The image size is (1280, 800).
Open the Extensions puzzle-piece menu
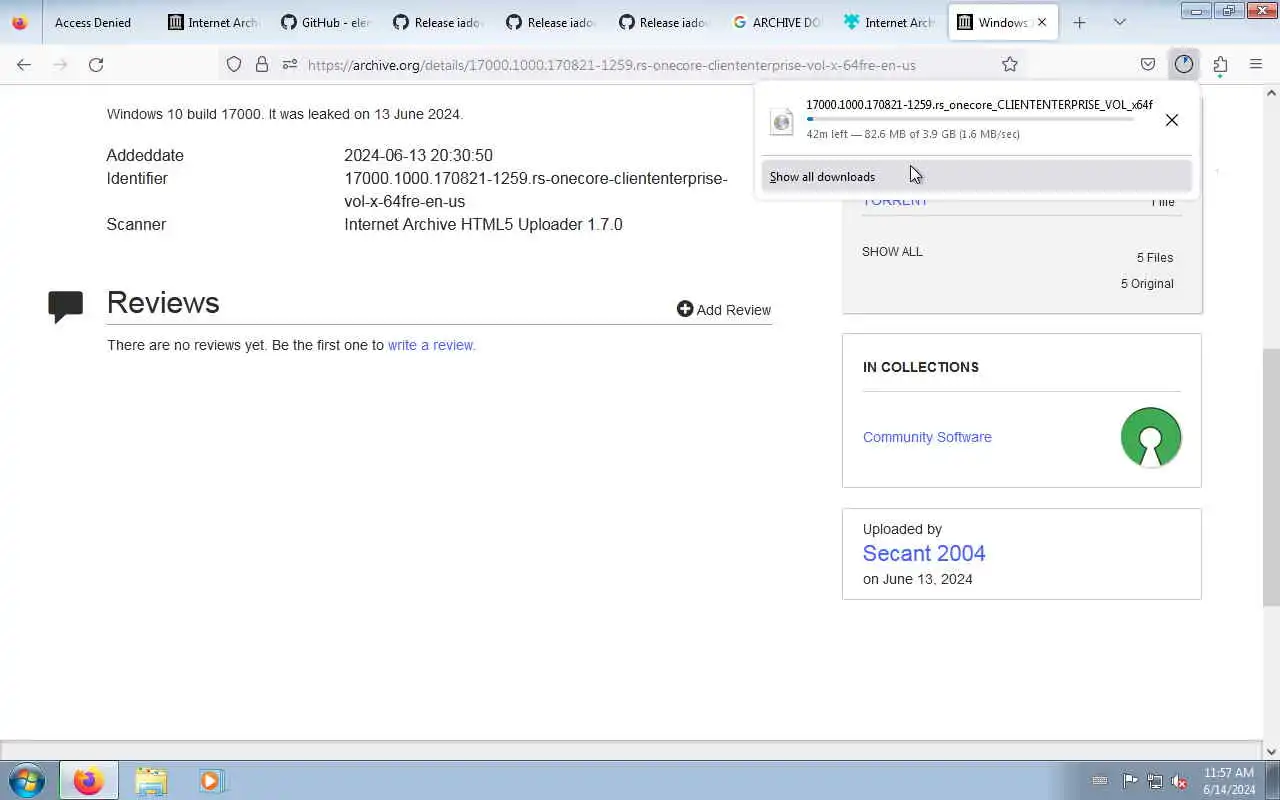tap(1220, 65)
